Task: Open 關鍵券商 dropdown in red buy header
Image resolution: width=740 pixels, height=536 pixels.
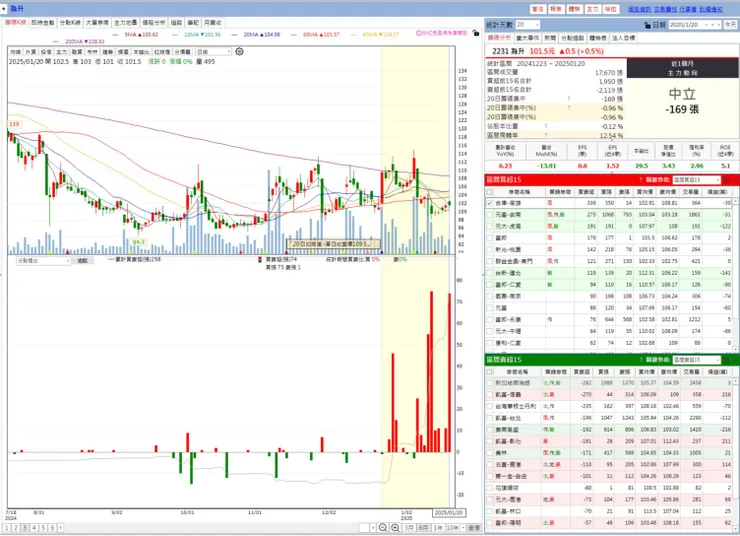Action: click(697, 180)
